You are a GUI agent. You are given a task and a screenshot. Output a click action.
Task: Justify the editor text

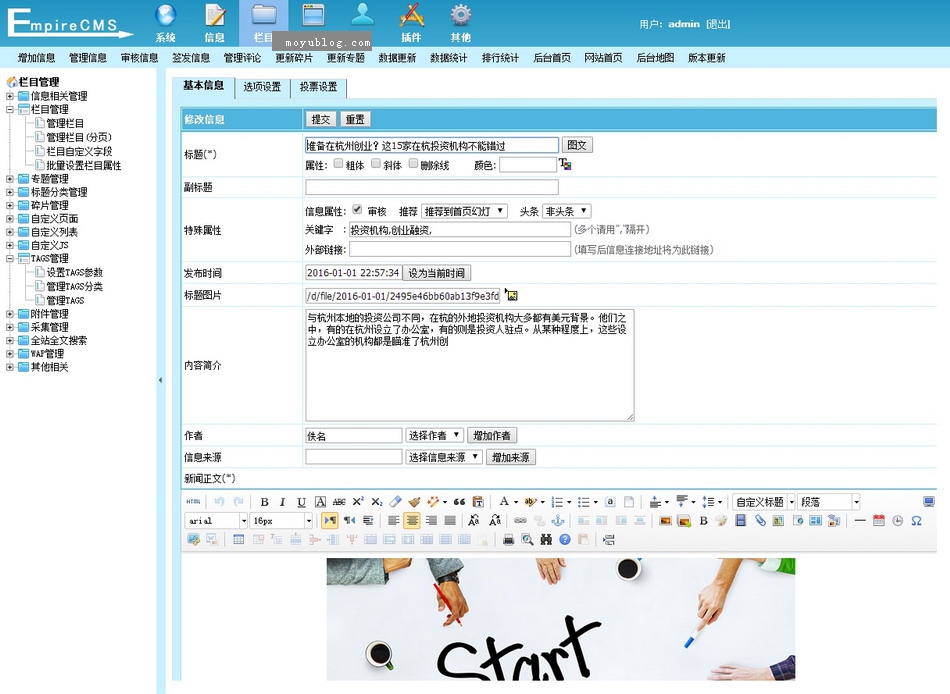pos(450,521)
